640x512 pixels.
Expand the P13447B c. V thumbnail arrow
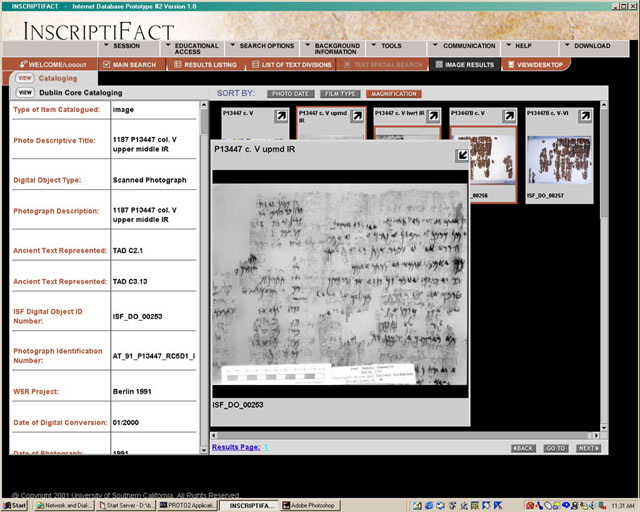click(x=509, y=116)
